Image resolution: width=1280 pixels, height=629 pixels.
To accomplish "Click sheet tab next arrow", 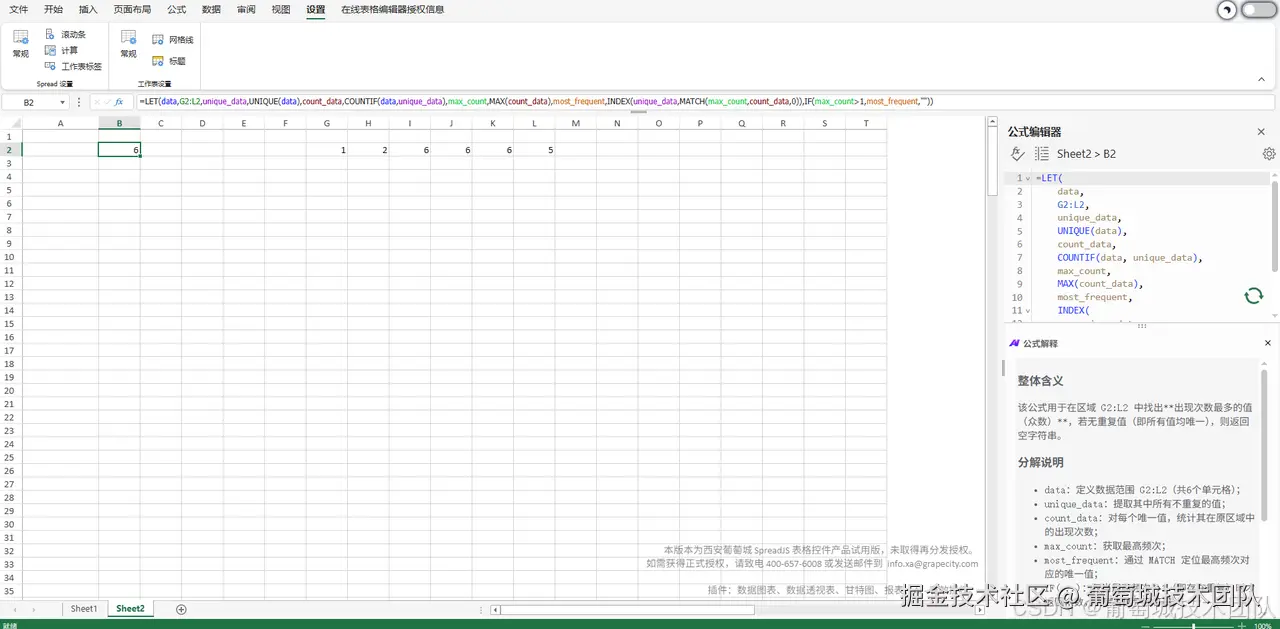I will point(34,609).
